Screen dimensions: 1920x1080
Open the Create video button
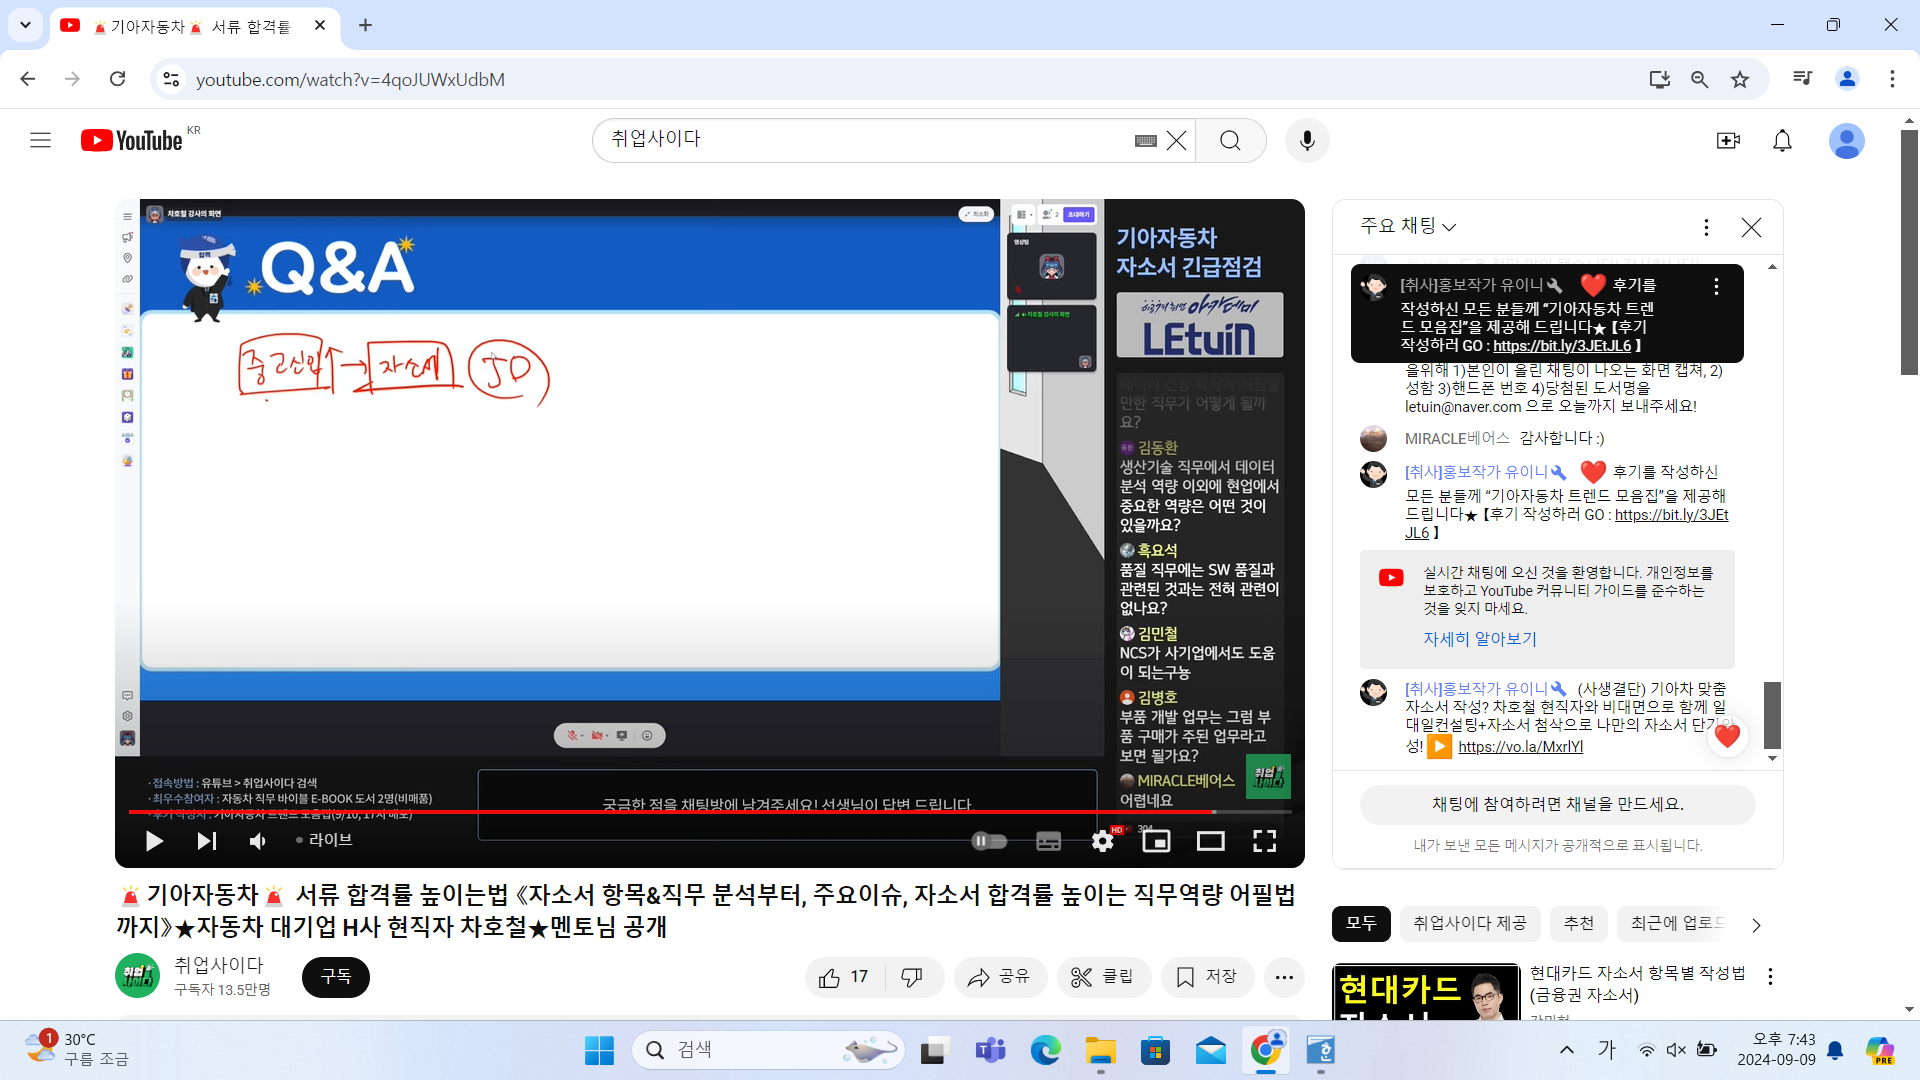(x=1728, y=141)
